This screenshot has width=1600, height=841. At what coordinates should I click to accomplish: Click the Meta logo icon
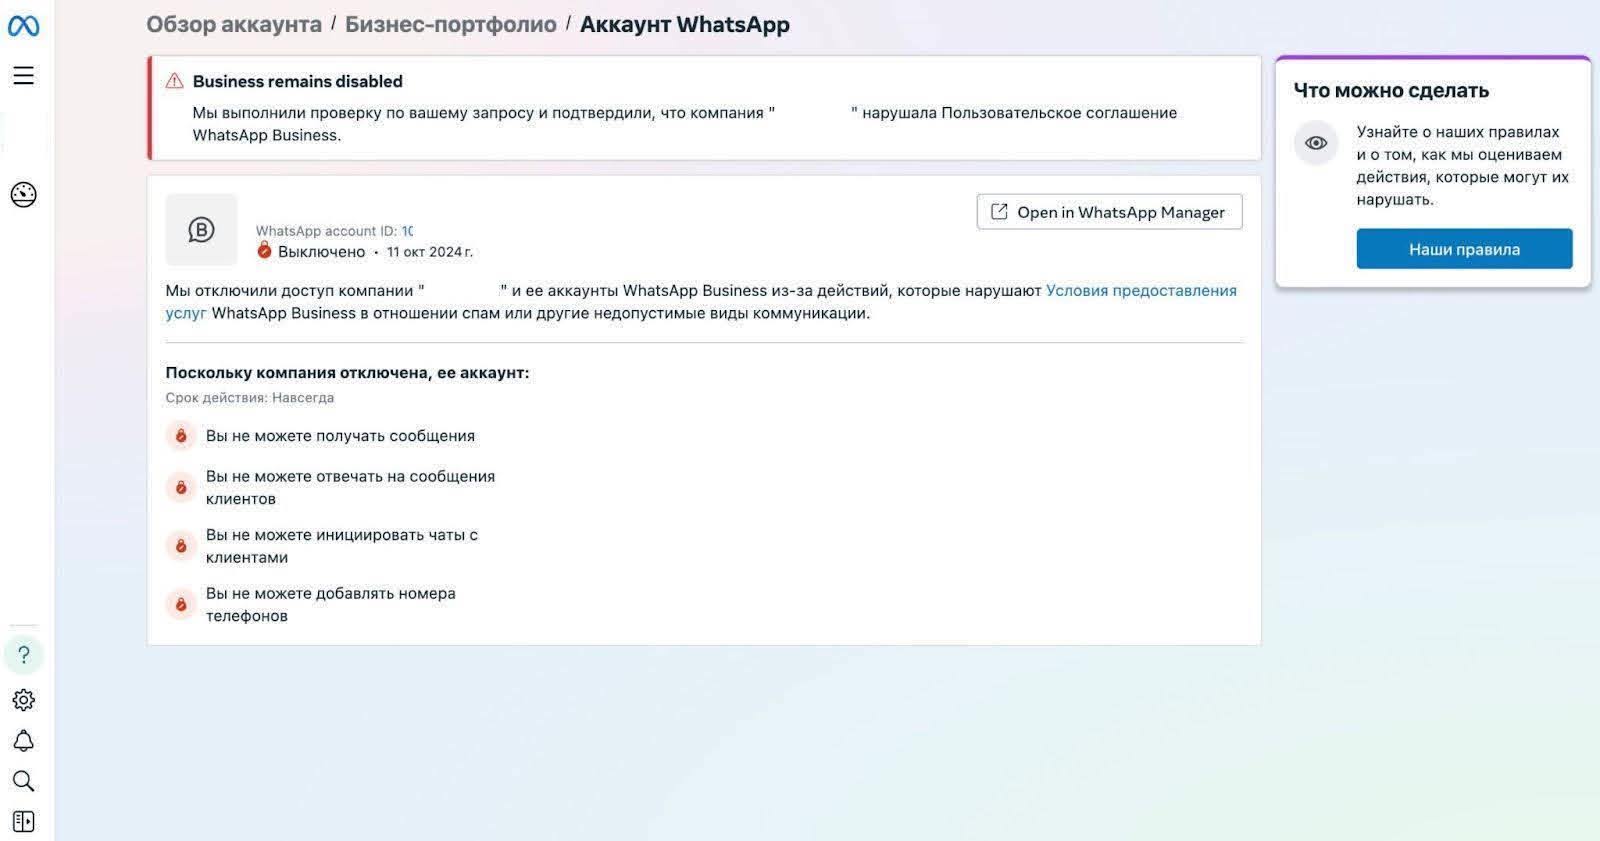[23, 27]
